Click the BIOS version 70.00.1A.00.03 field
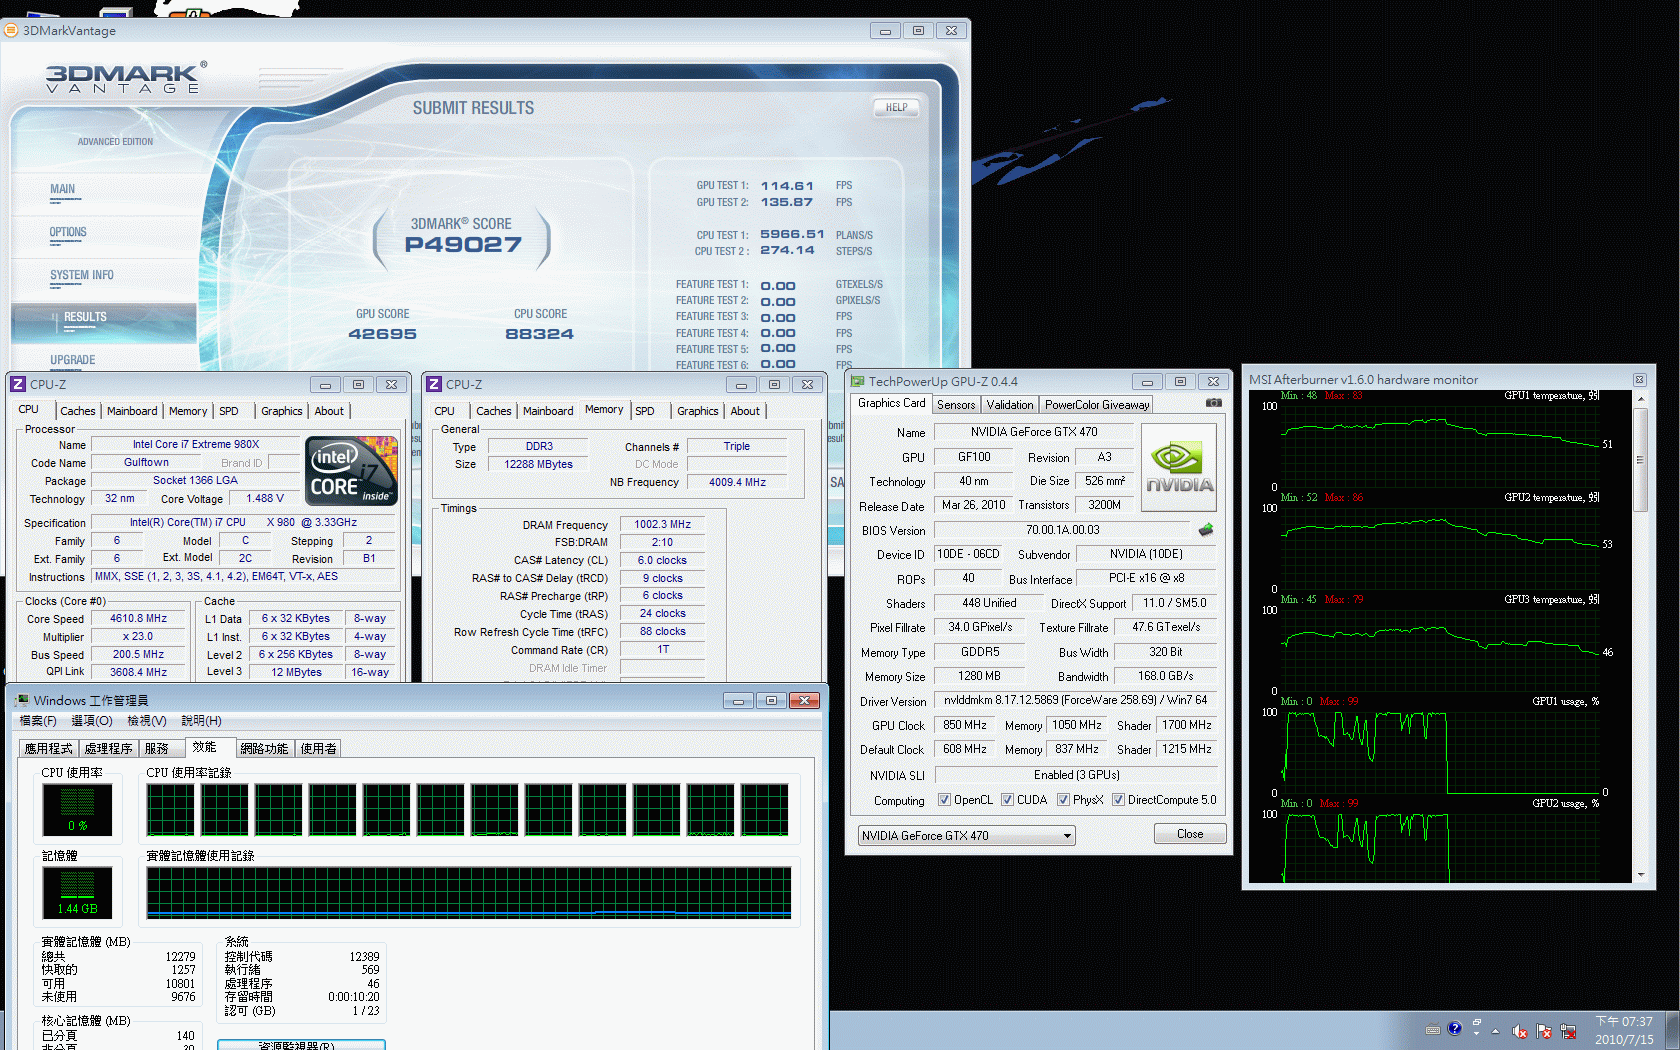This screenshot has width=1680, height=1050. [1063, 530]
